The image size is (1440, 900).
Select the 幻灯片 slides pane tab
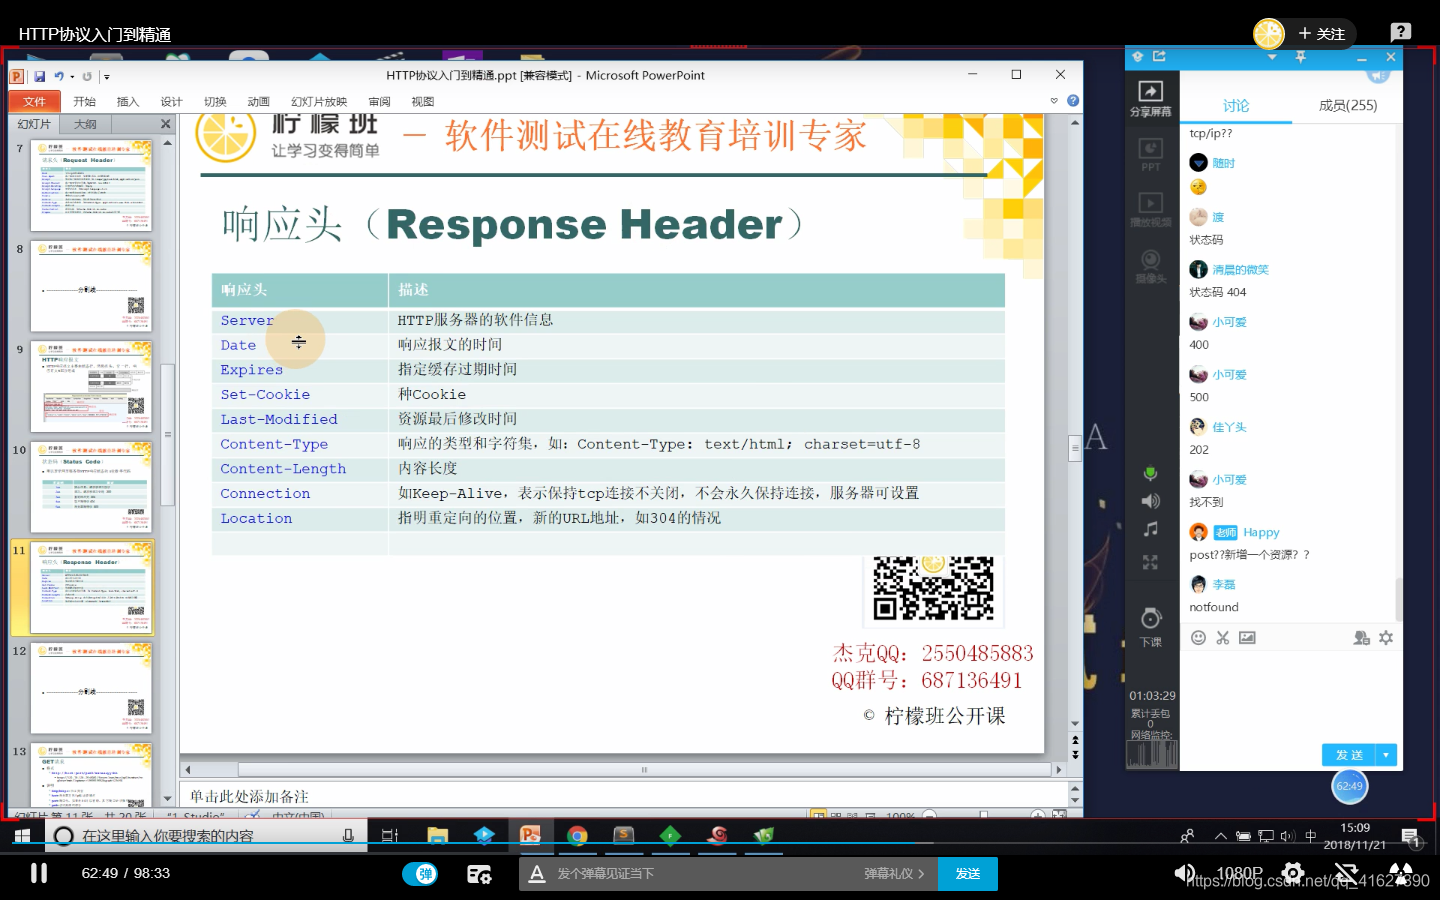coord(34,125)
